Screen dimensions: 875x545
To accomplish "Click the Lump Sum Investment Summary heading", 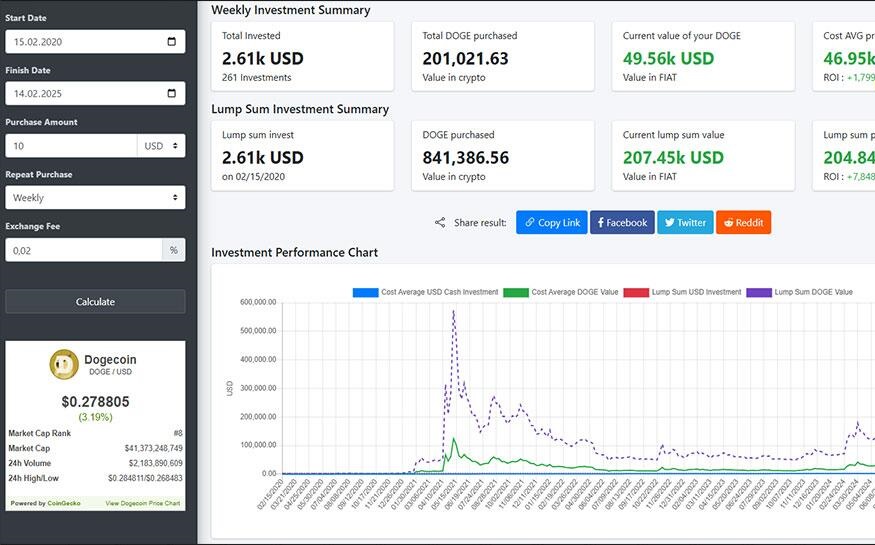I will (x=300, y=109).
